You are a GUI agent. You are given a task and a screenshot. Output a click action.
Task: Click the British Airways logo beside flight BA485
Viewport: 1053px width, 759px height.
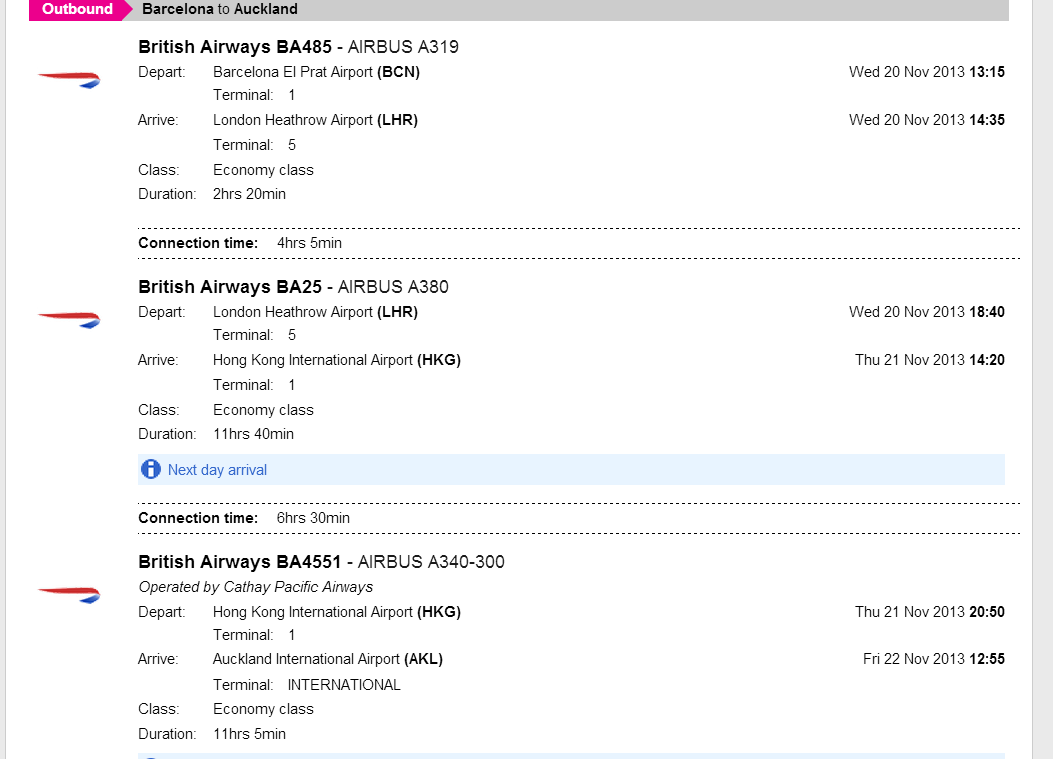pyautogui.click(x=69, y=79)
